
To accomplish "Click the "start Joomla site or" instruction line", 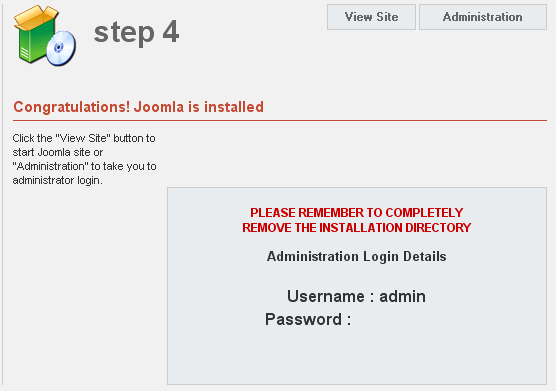I will 58,152.
